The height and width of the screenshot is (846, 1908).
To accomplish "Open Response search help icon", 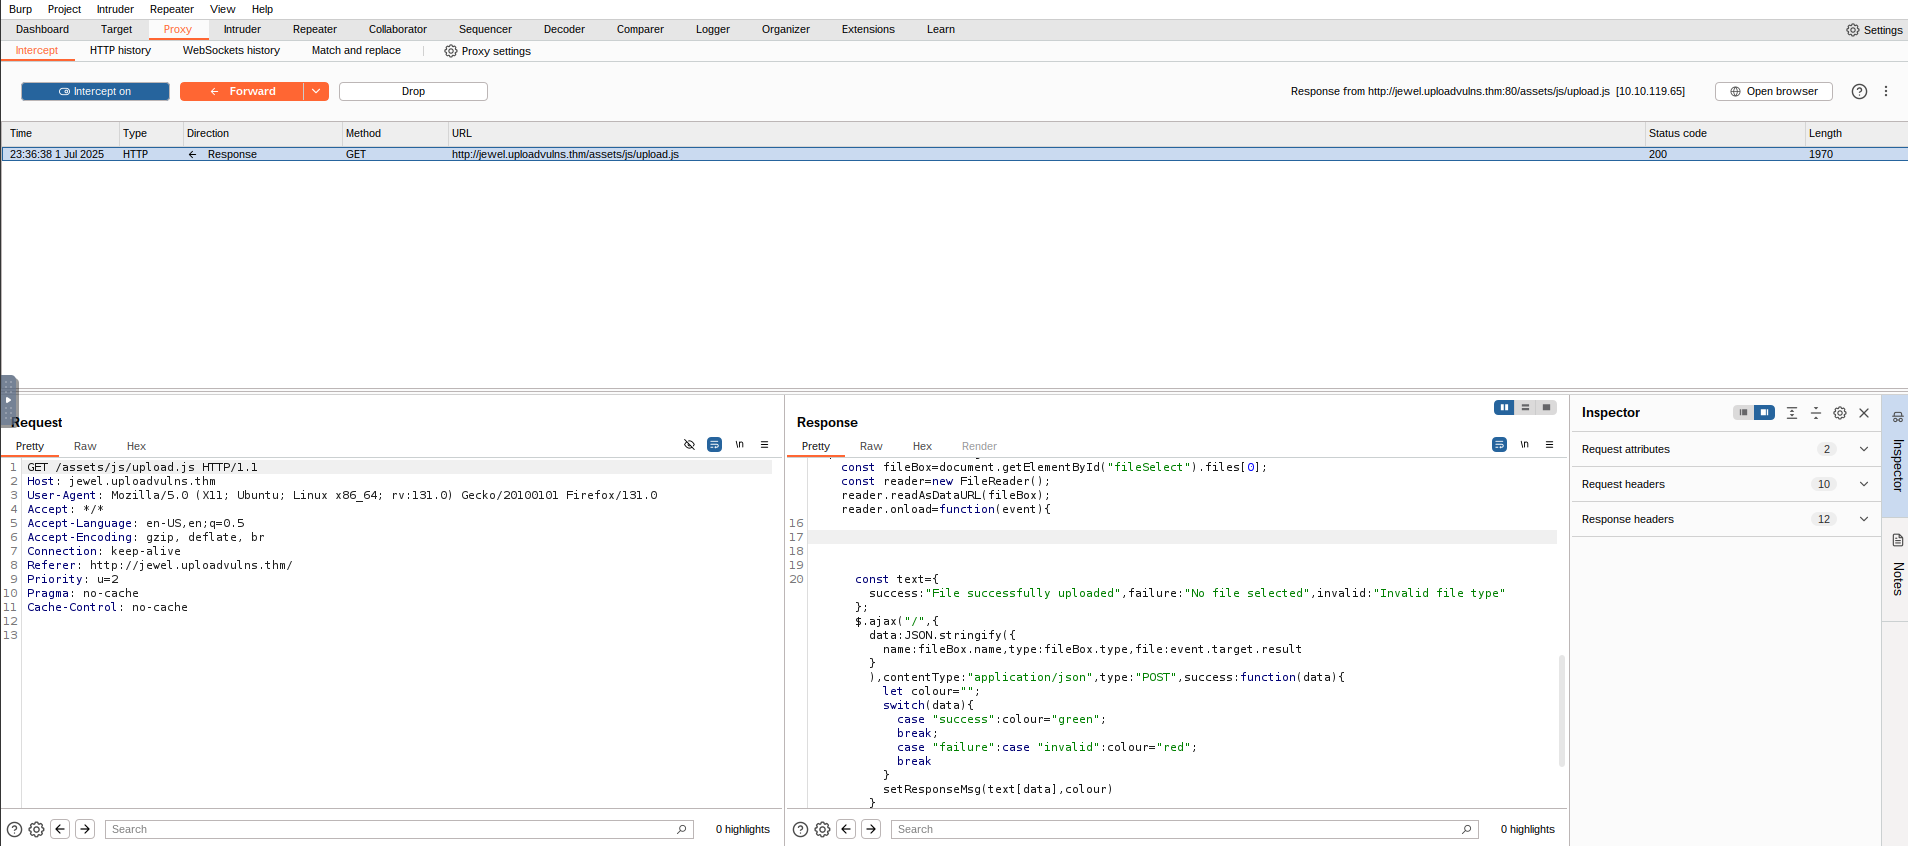I will (x=800, y=829).
